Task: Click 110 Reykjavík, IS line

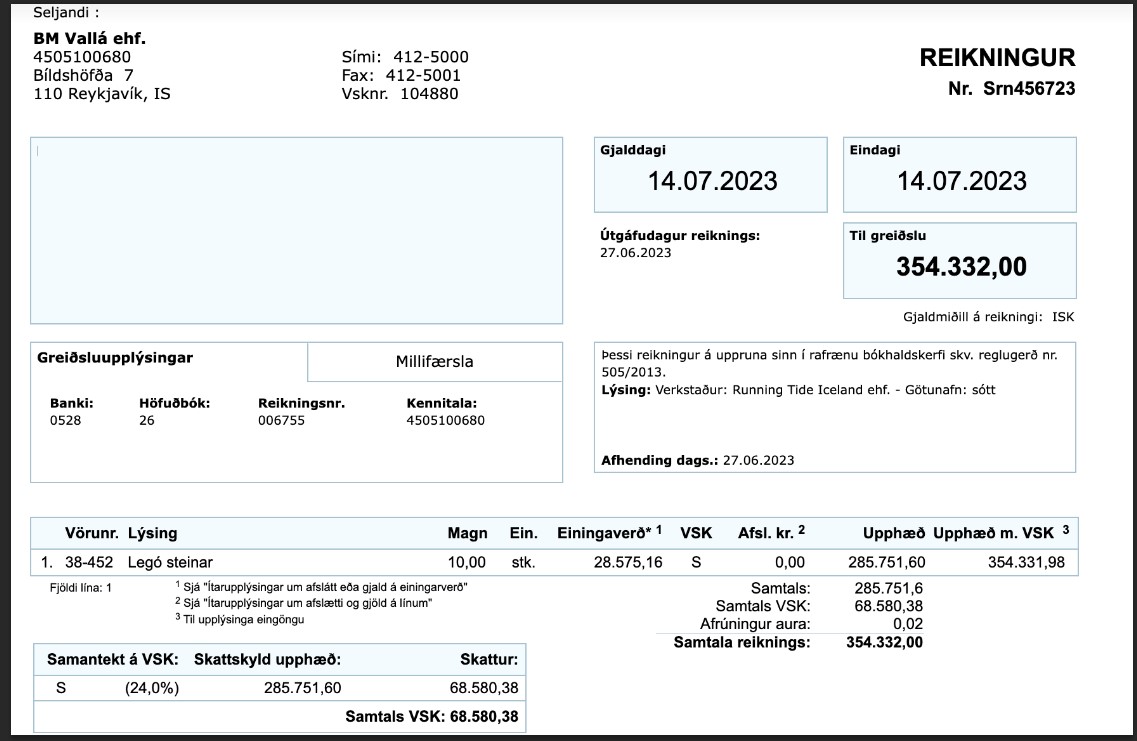Action: pos(102,94)
